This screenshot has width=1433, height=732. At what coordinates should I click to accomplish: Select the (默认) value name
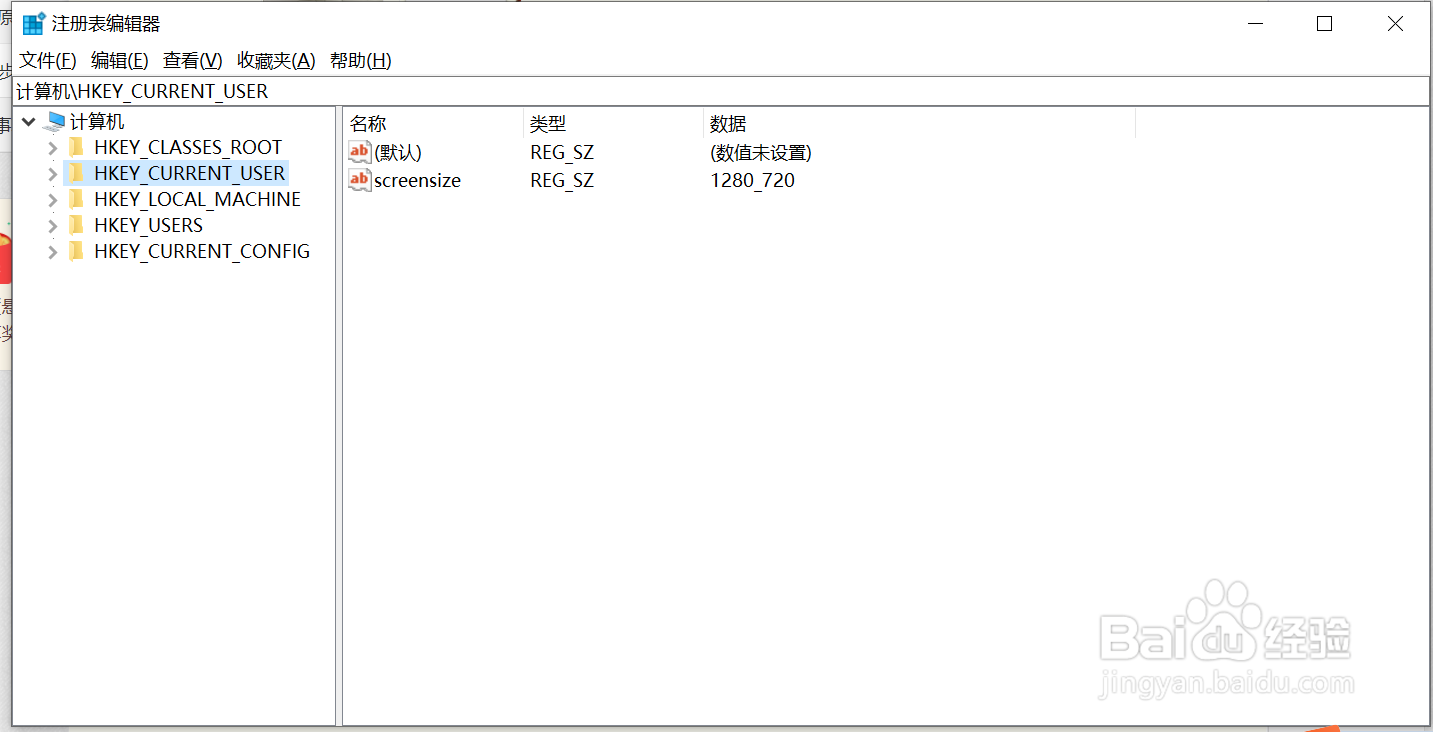tap(398, 153)
